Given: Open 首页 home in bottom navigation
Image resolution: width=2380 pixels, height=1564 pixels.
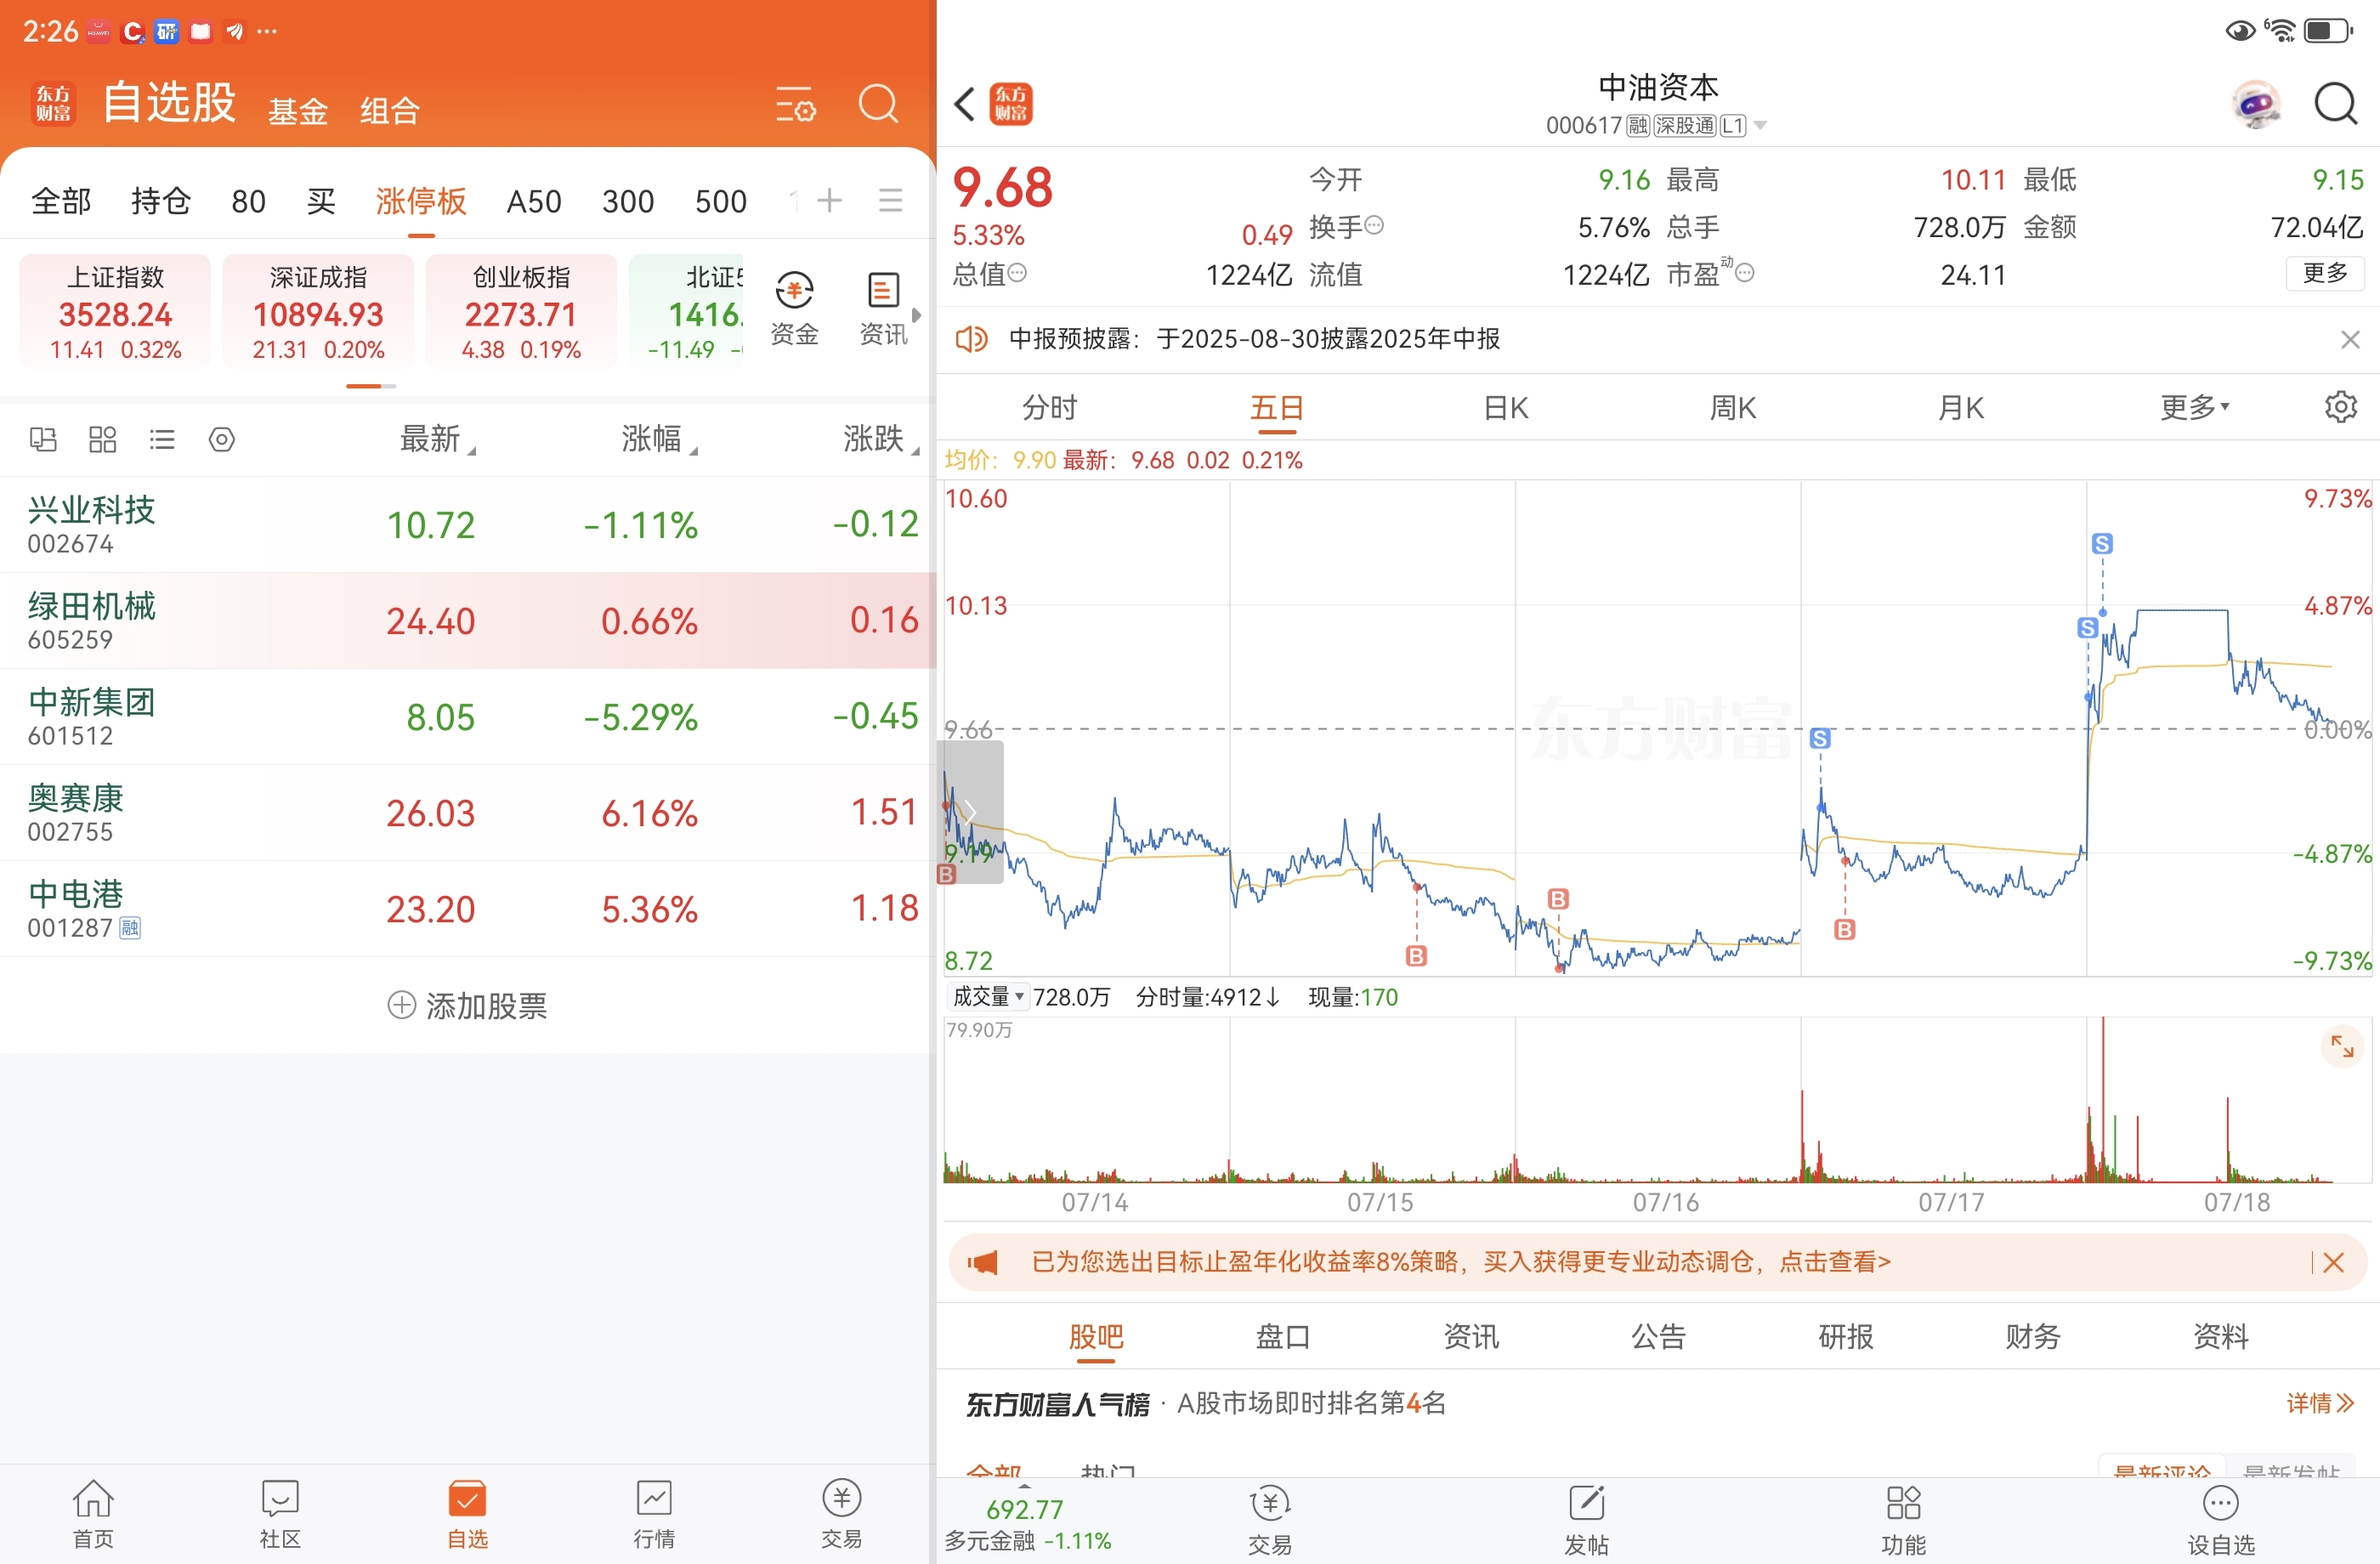Looking at the screenshot, I should pos(93,1514).
